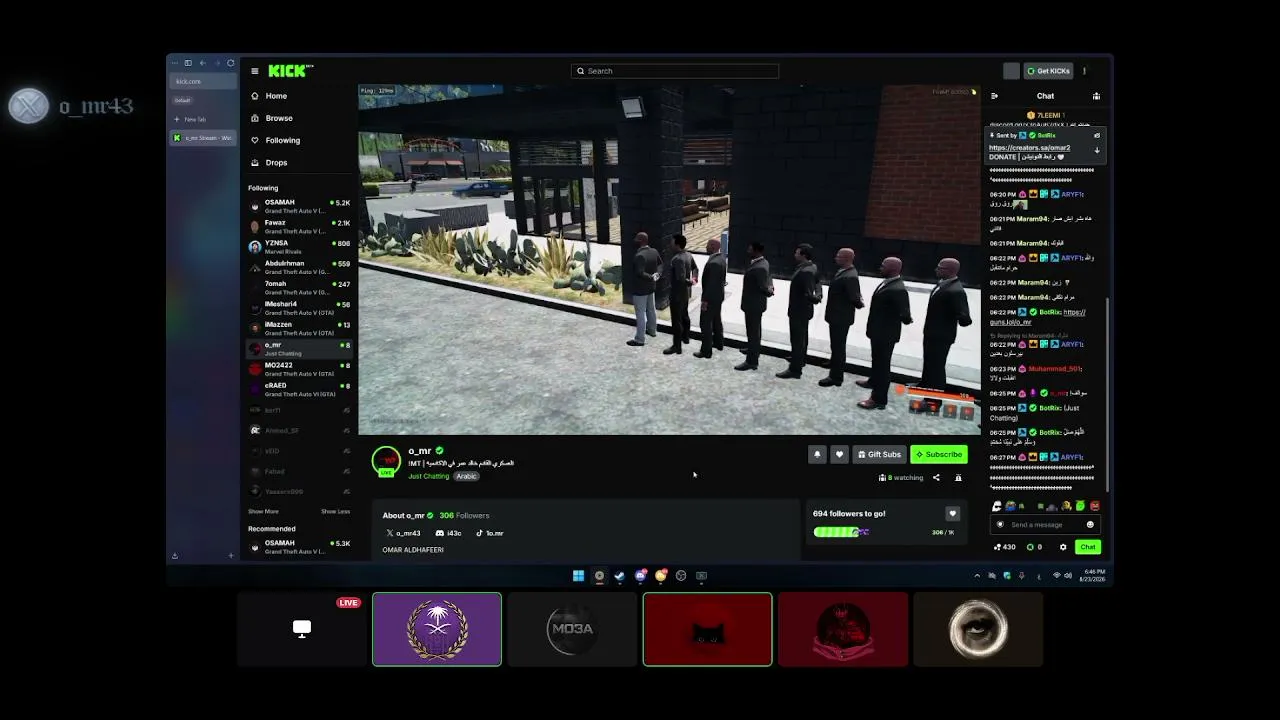
Task: Open the Just Chatting category link
Action: (429, 476)
